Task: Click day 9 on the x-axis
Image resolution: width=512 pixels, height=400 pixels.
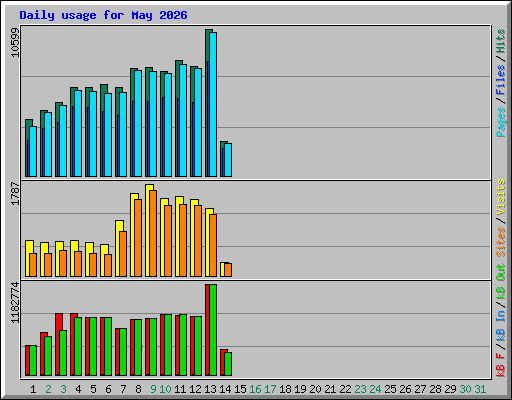Action: click(153, 389)
